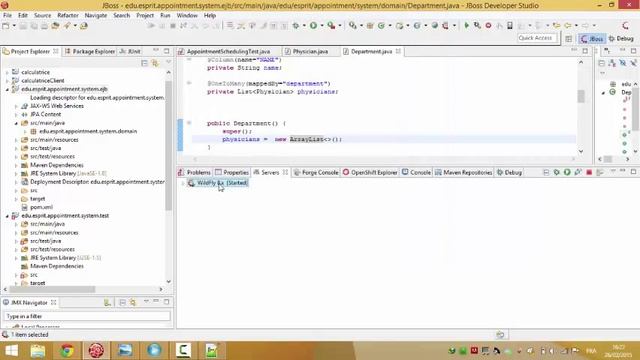Open File Explorer from the taskbar
Viewport: 640px width, 360px height.
(38, 351)
